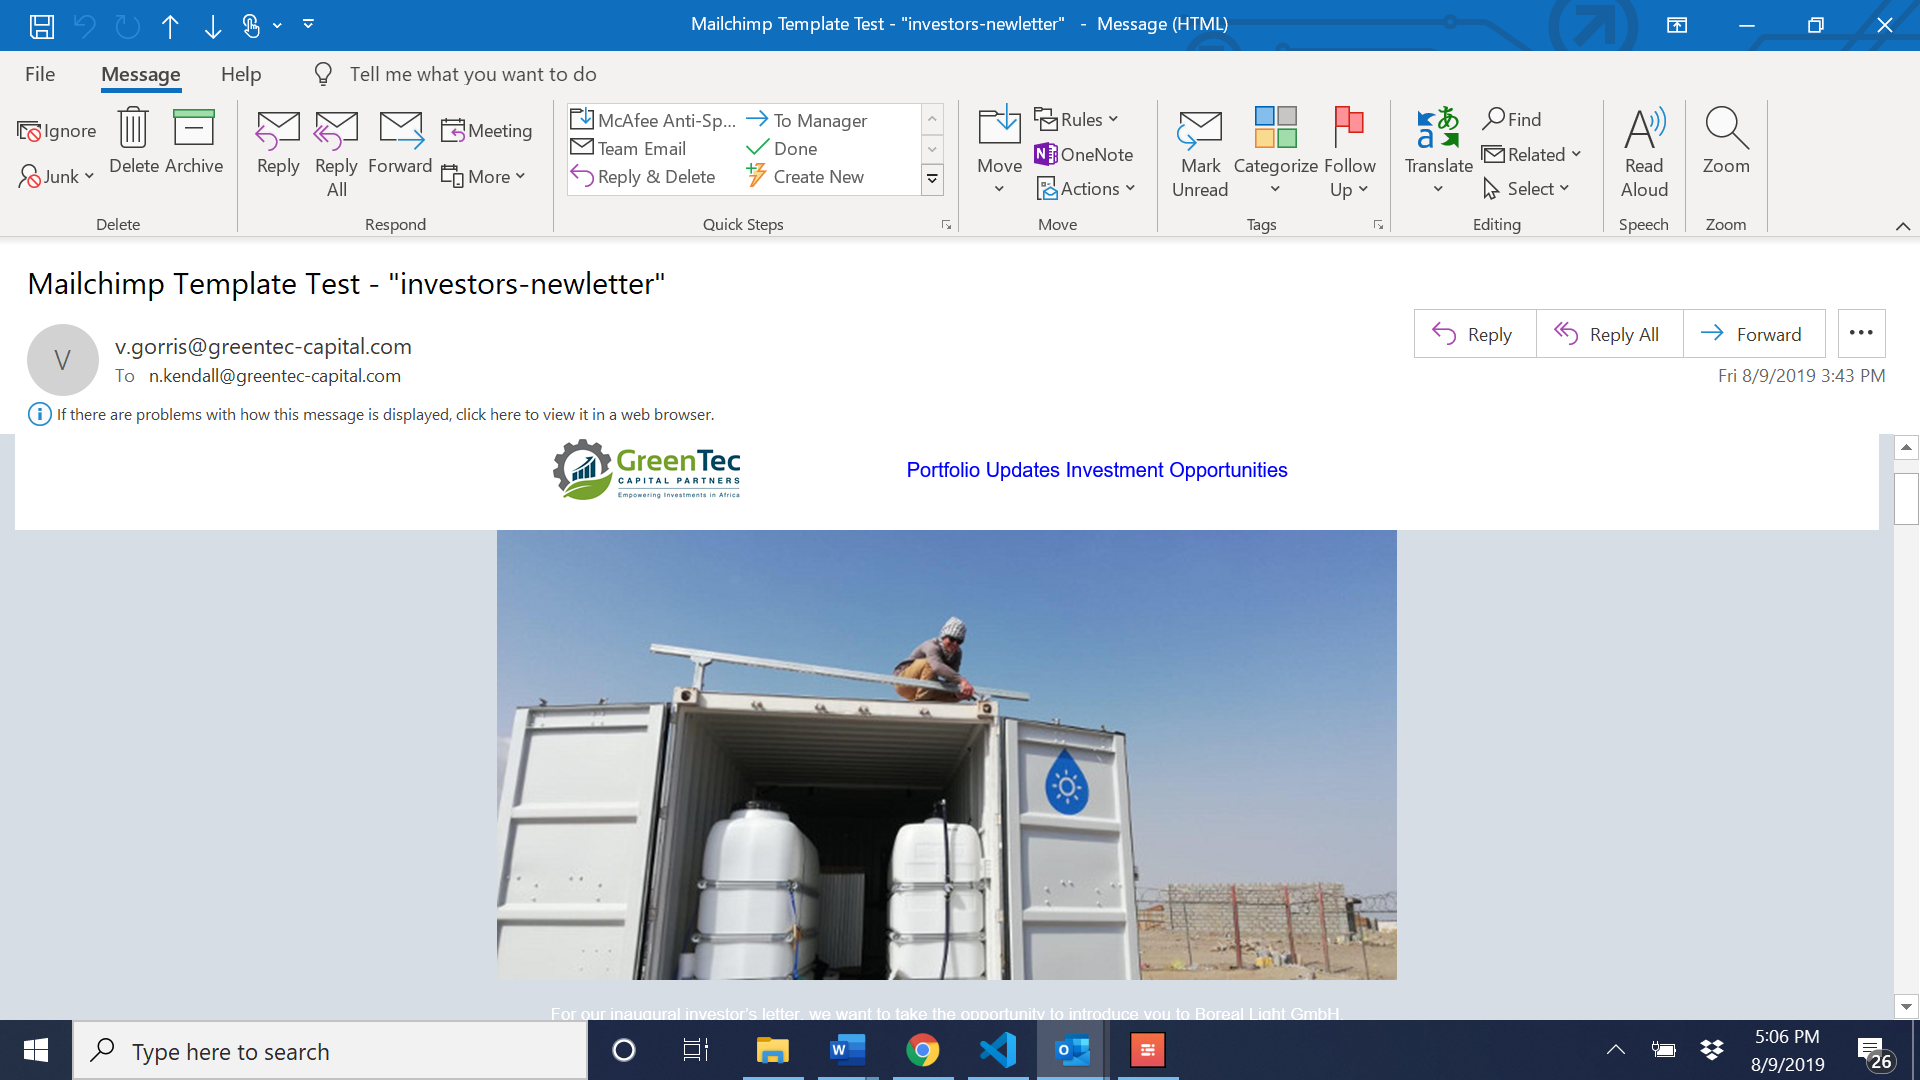Open the Zoom tool

pyautogui.click(x=1726, y=150)
